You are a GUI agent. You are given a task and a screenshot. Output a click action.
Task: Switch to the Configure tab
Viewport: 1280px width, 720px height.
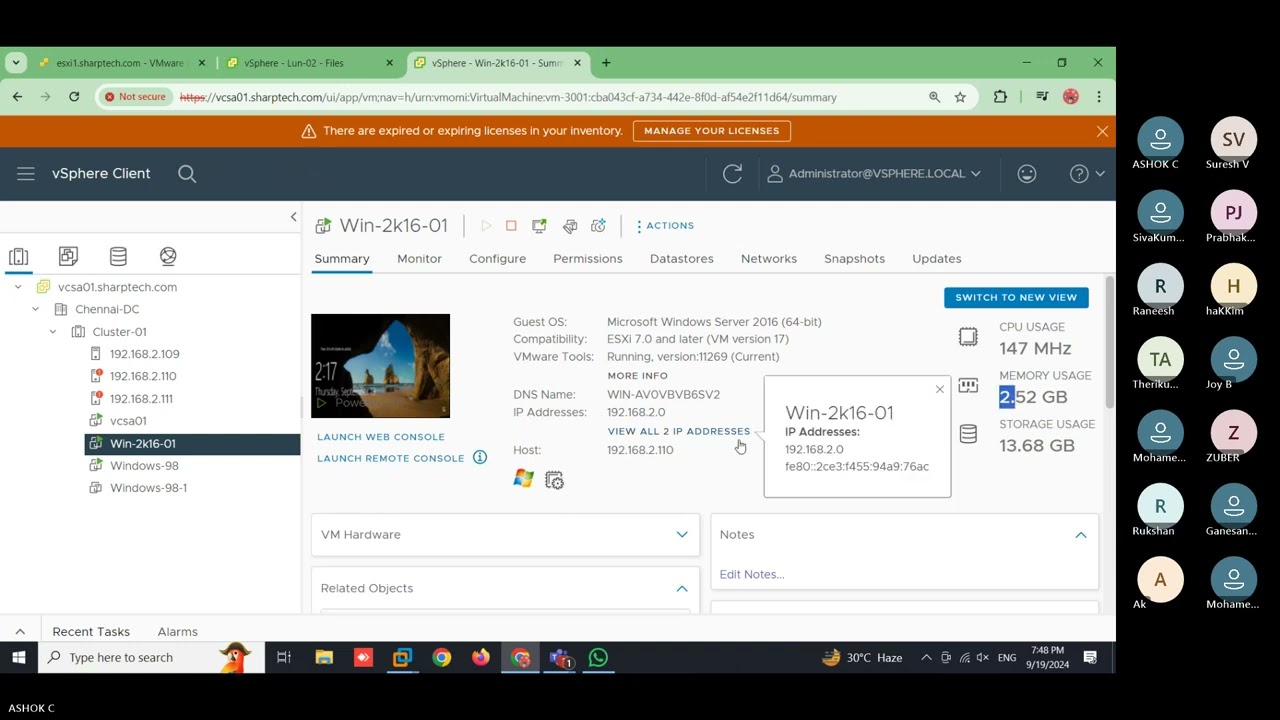(x=497, y=259)
